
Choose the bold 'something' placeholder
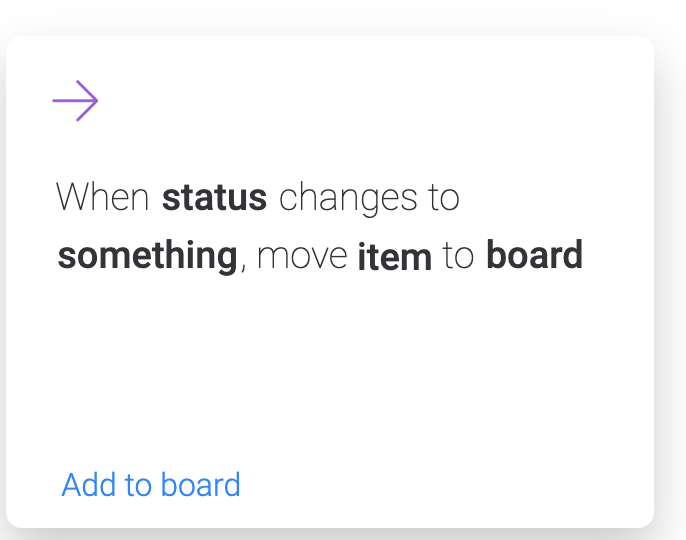147,257
